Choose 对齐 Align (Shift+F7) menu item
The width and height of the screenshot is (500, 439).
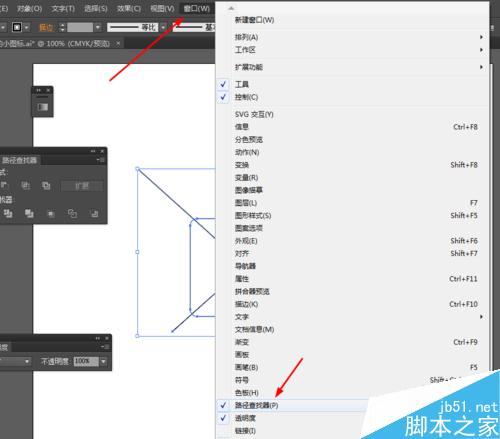coord(353,254)
